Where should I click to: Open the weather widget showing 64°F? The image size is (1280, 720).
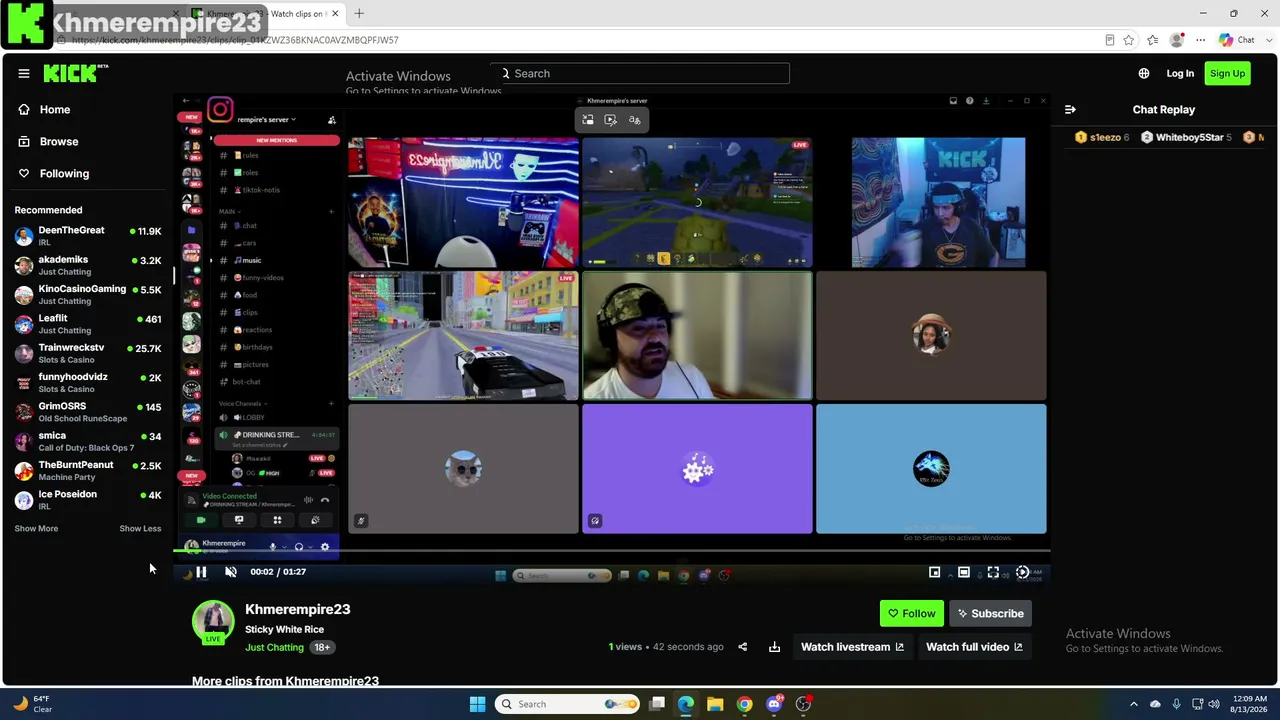(32, 704)
